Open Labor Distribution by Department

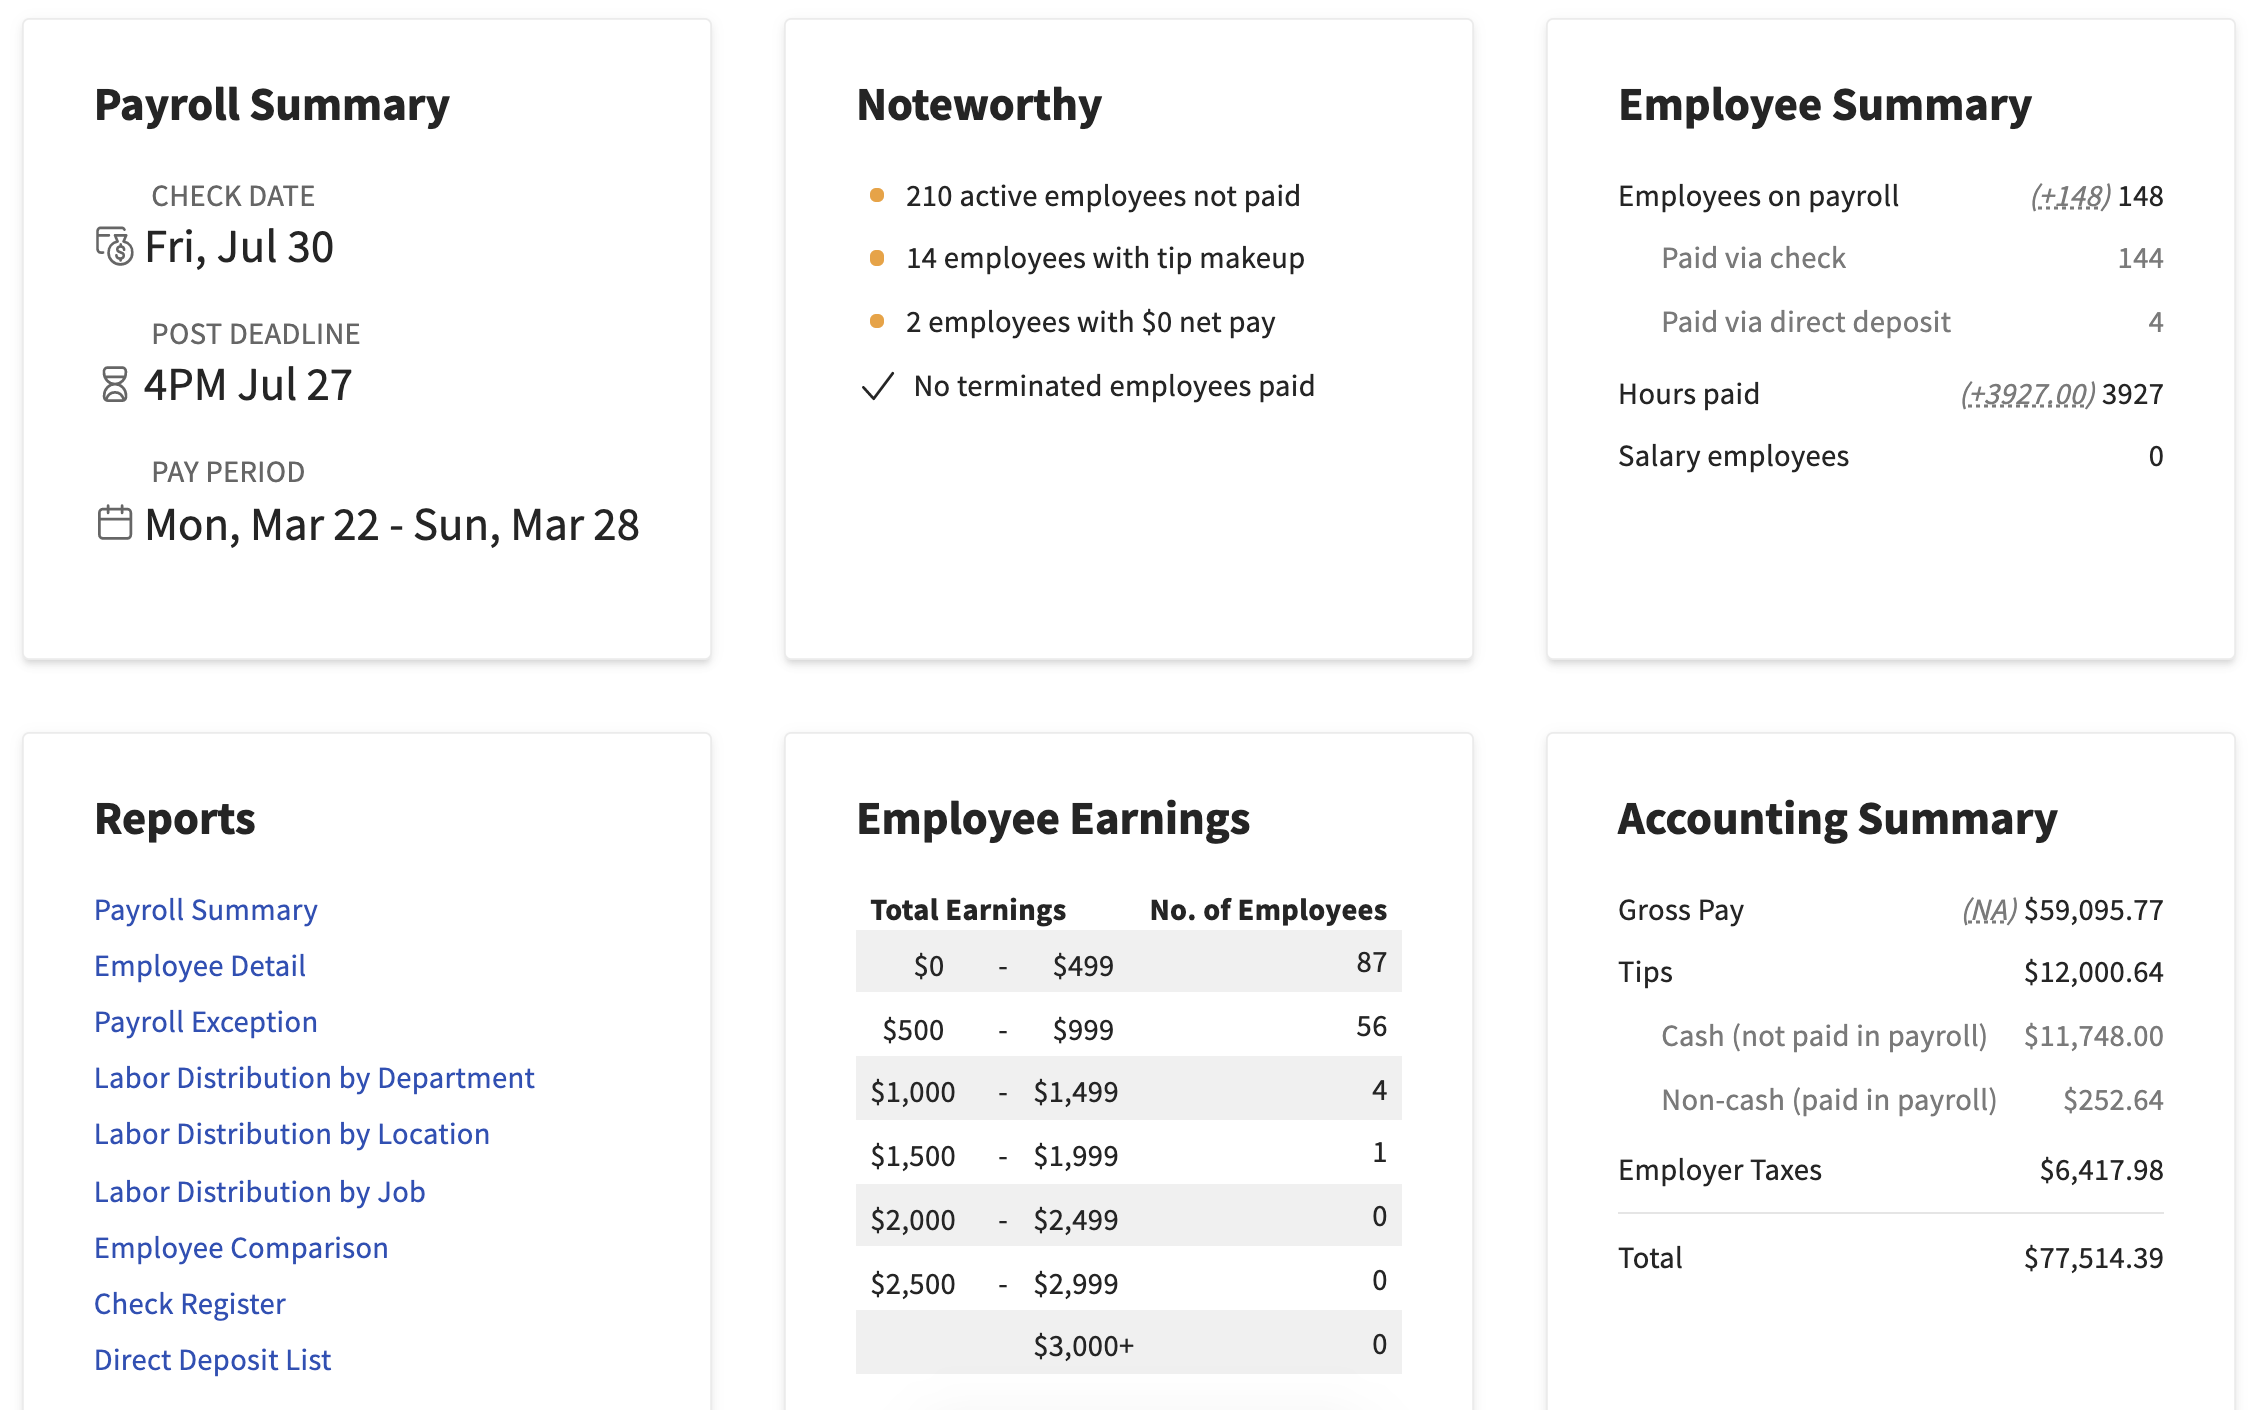(x=314, y=1078)
